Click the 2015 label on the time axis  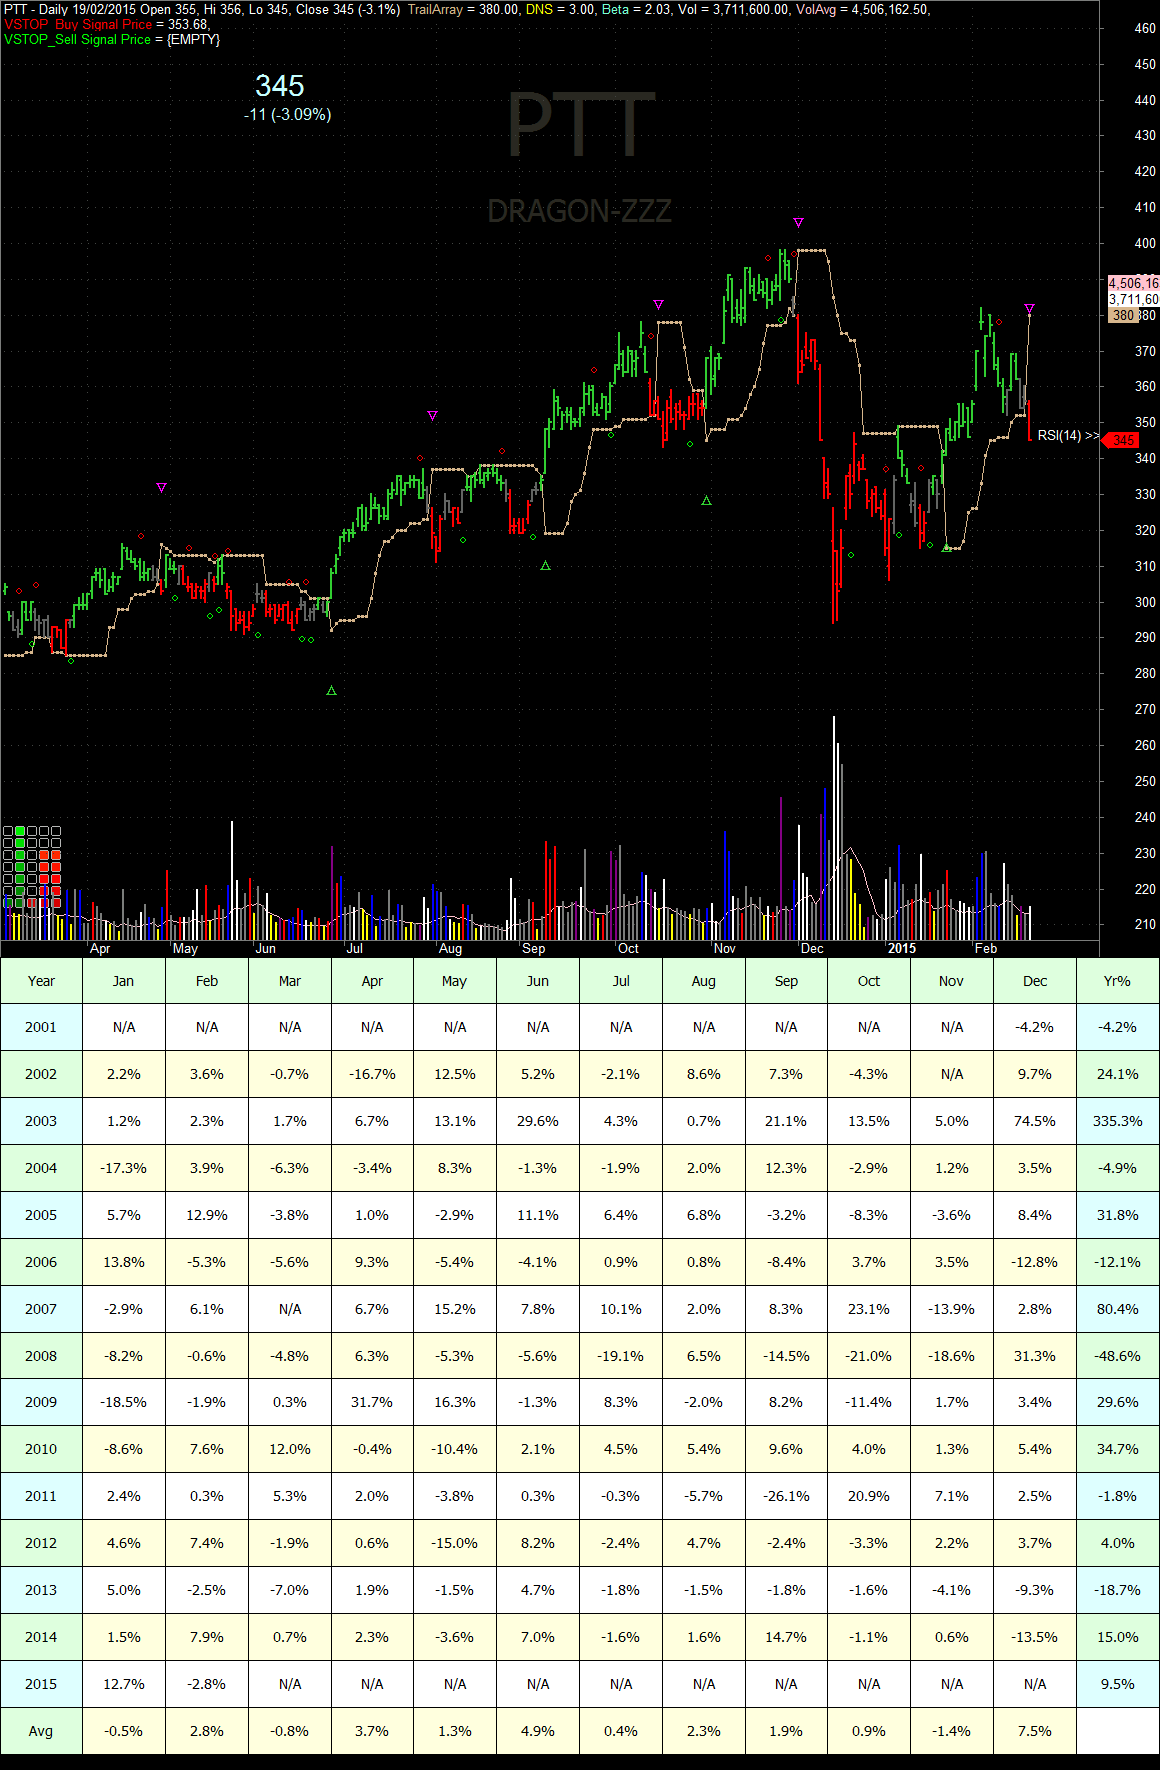point(902,948)
